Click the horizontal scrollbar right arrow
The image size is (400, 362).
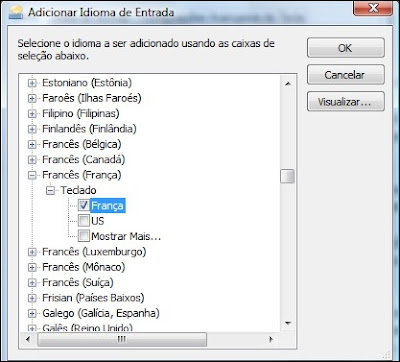click(x=271, y=339)
